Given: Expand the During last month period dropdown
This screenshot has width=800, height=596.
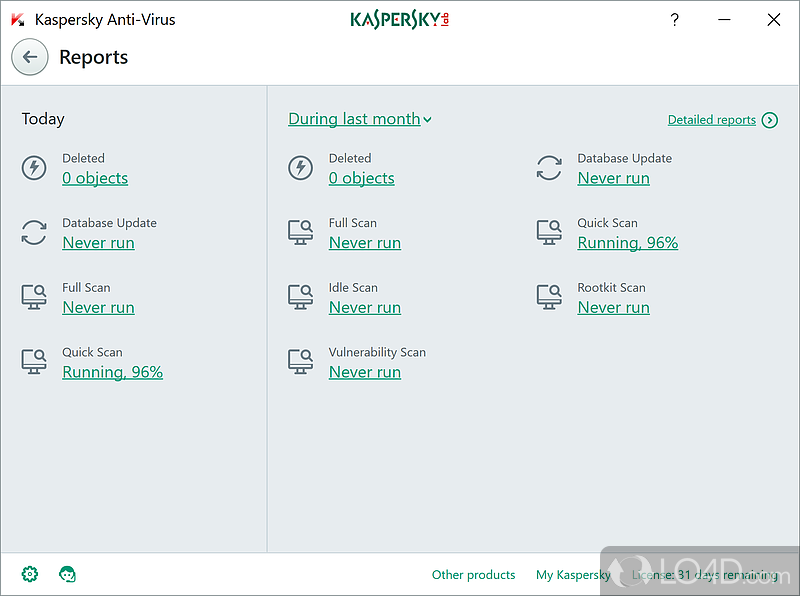Looking at the screenshot, I should pos(360,119).
